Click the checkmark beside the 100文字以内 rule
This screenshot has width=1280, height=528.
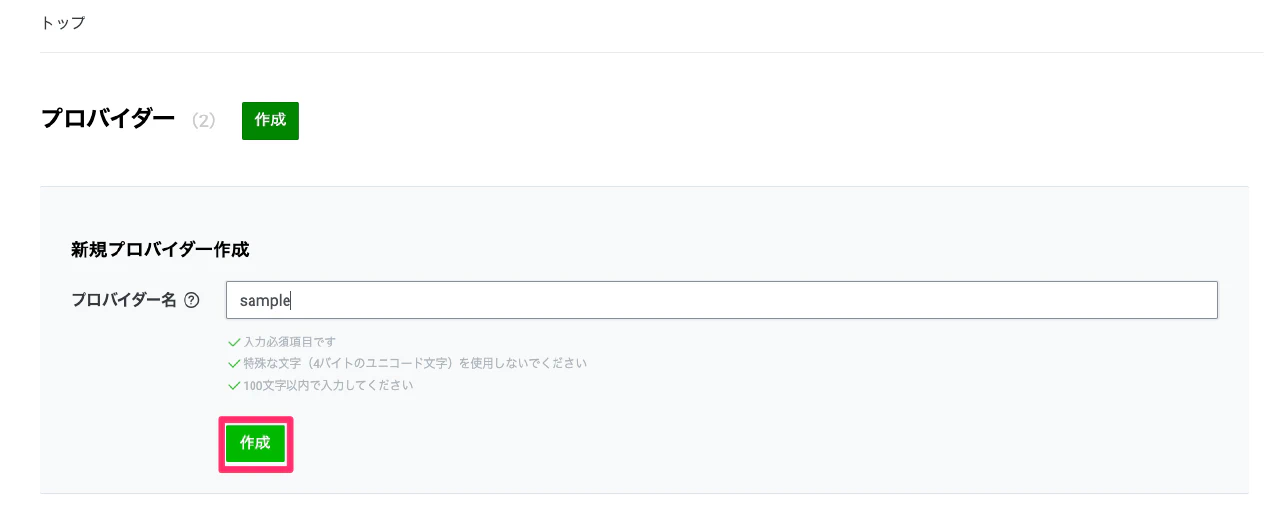pos(234,386)
